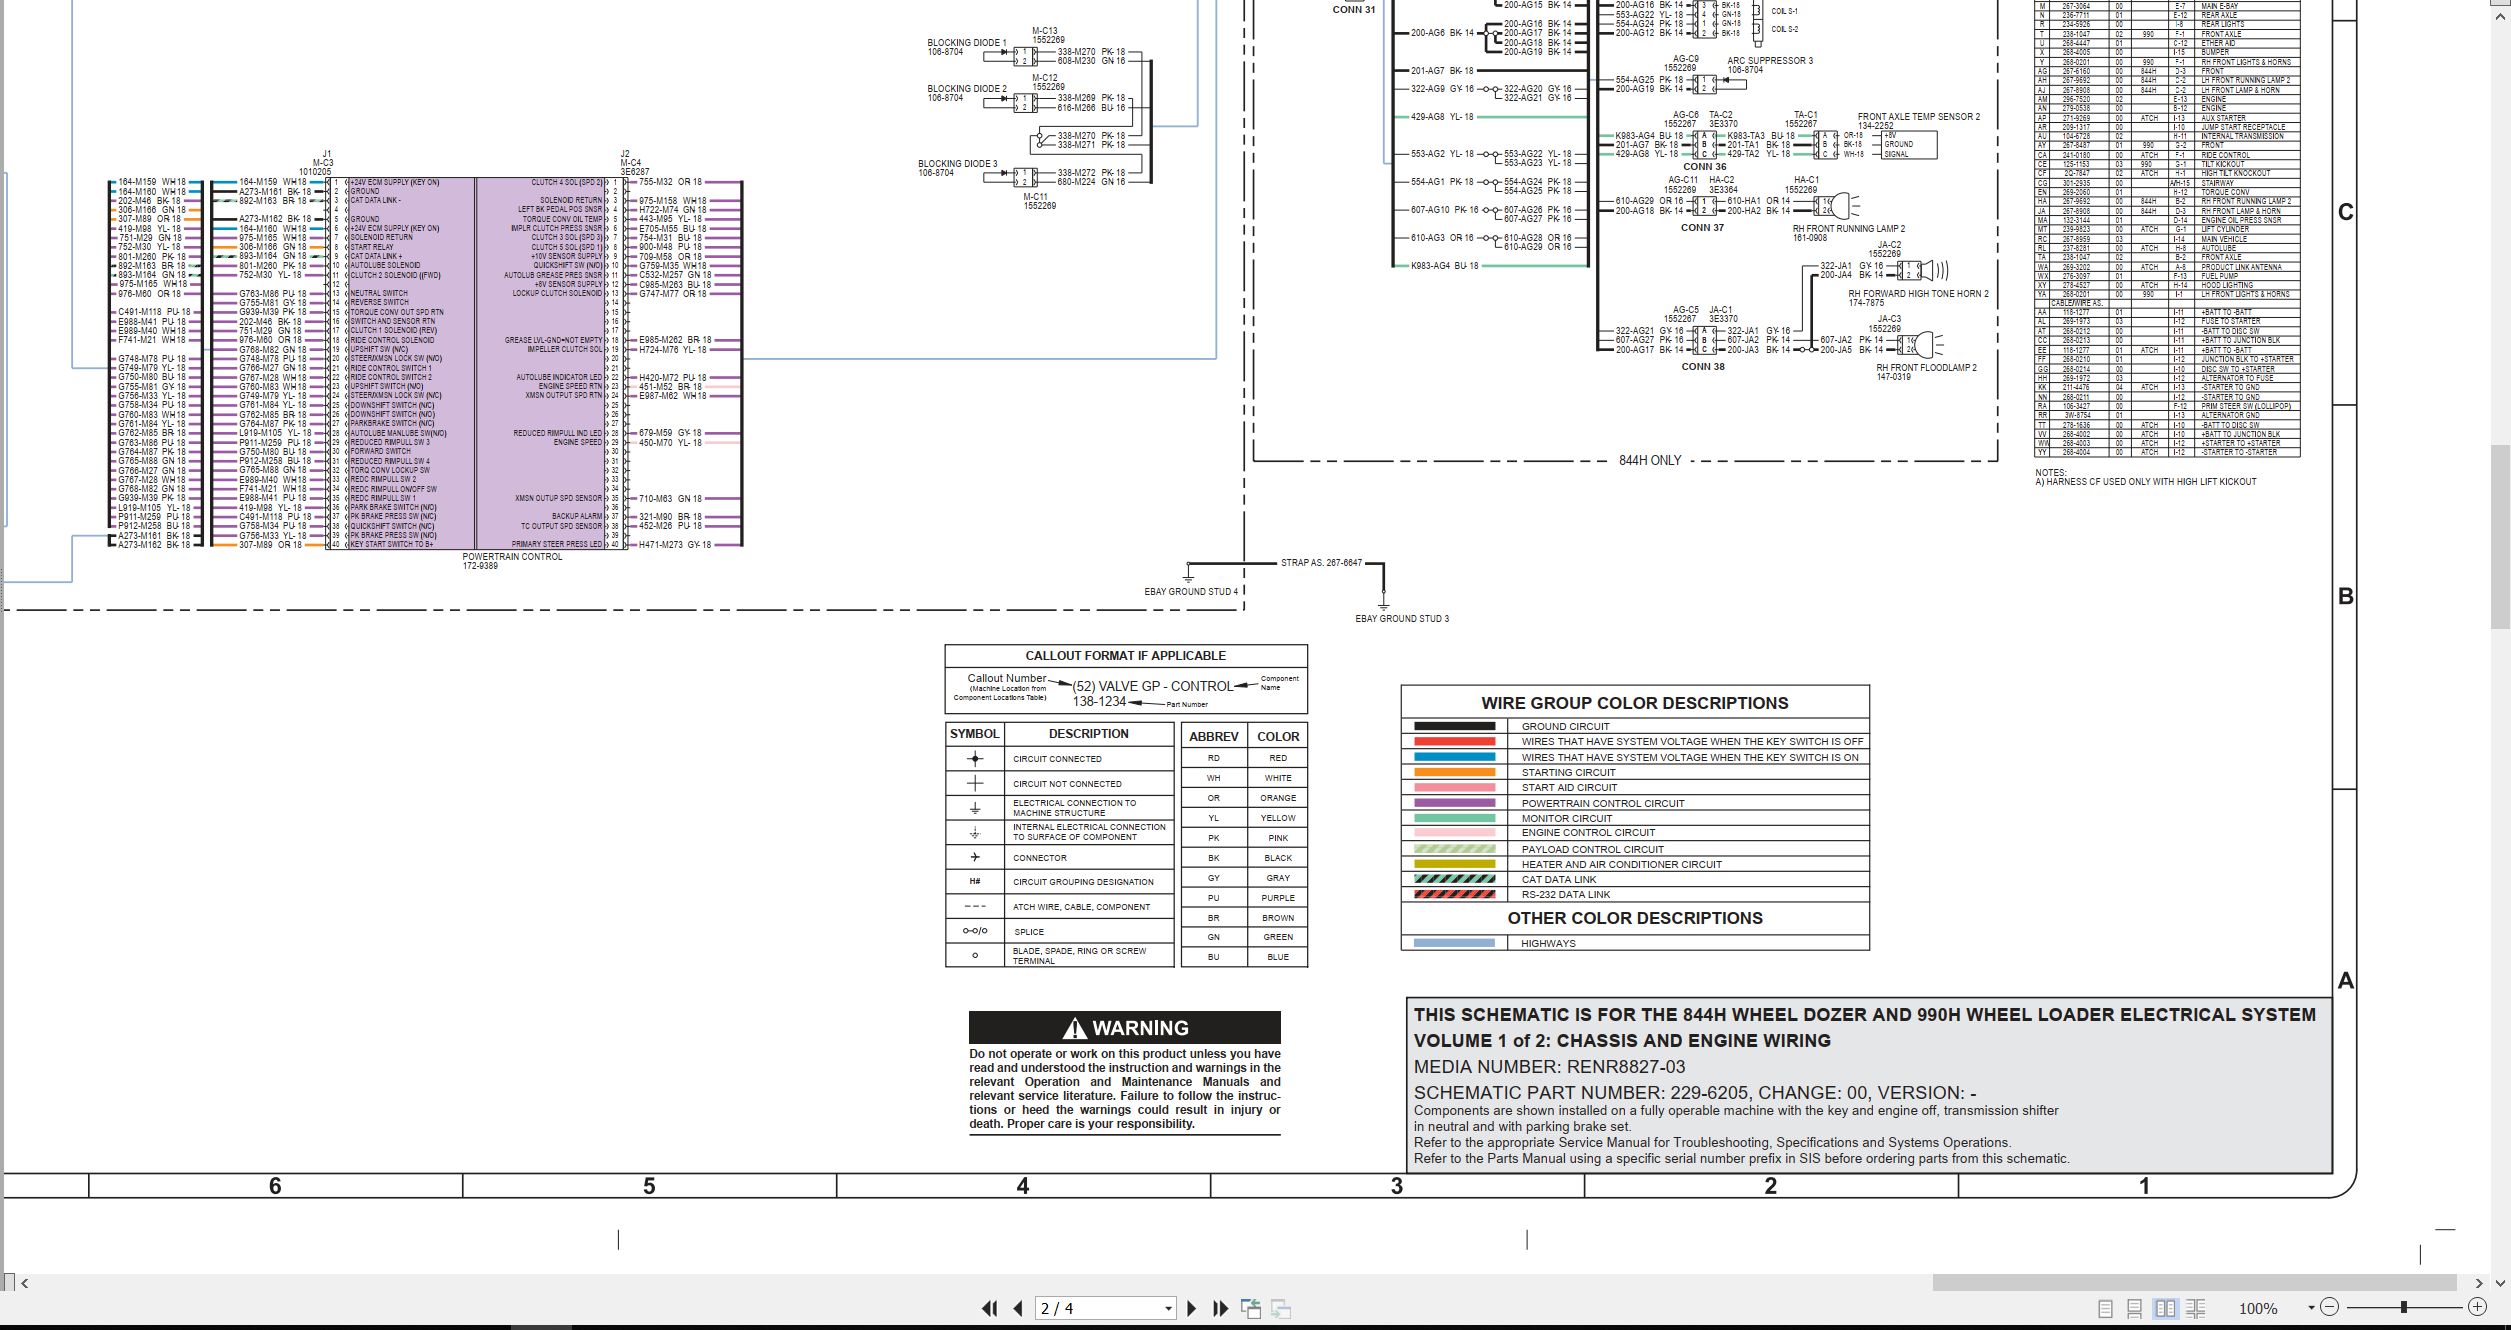Click the RH FRONT FLOODLAMP 2 label

coord(1926,368)
